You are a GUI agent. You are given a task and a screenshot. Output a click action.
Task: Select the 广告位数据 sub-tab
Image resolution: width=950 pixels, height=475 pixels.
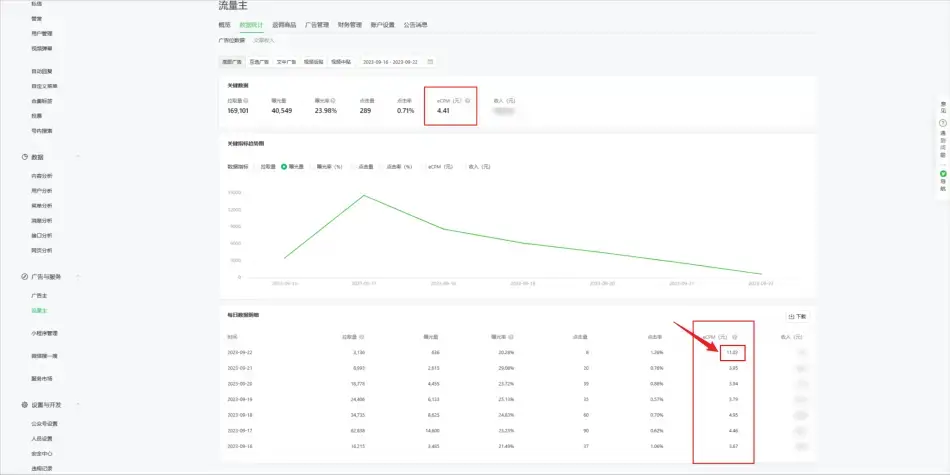click(x=231, y=40)
